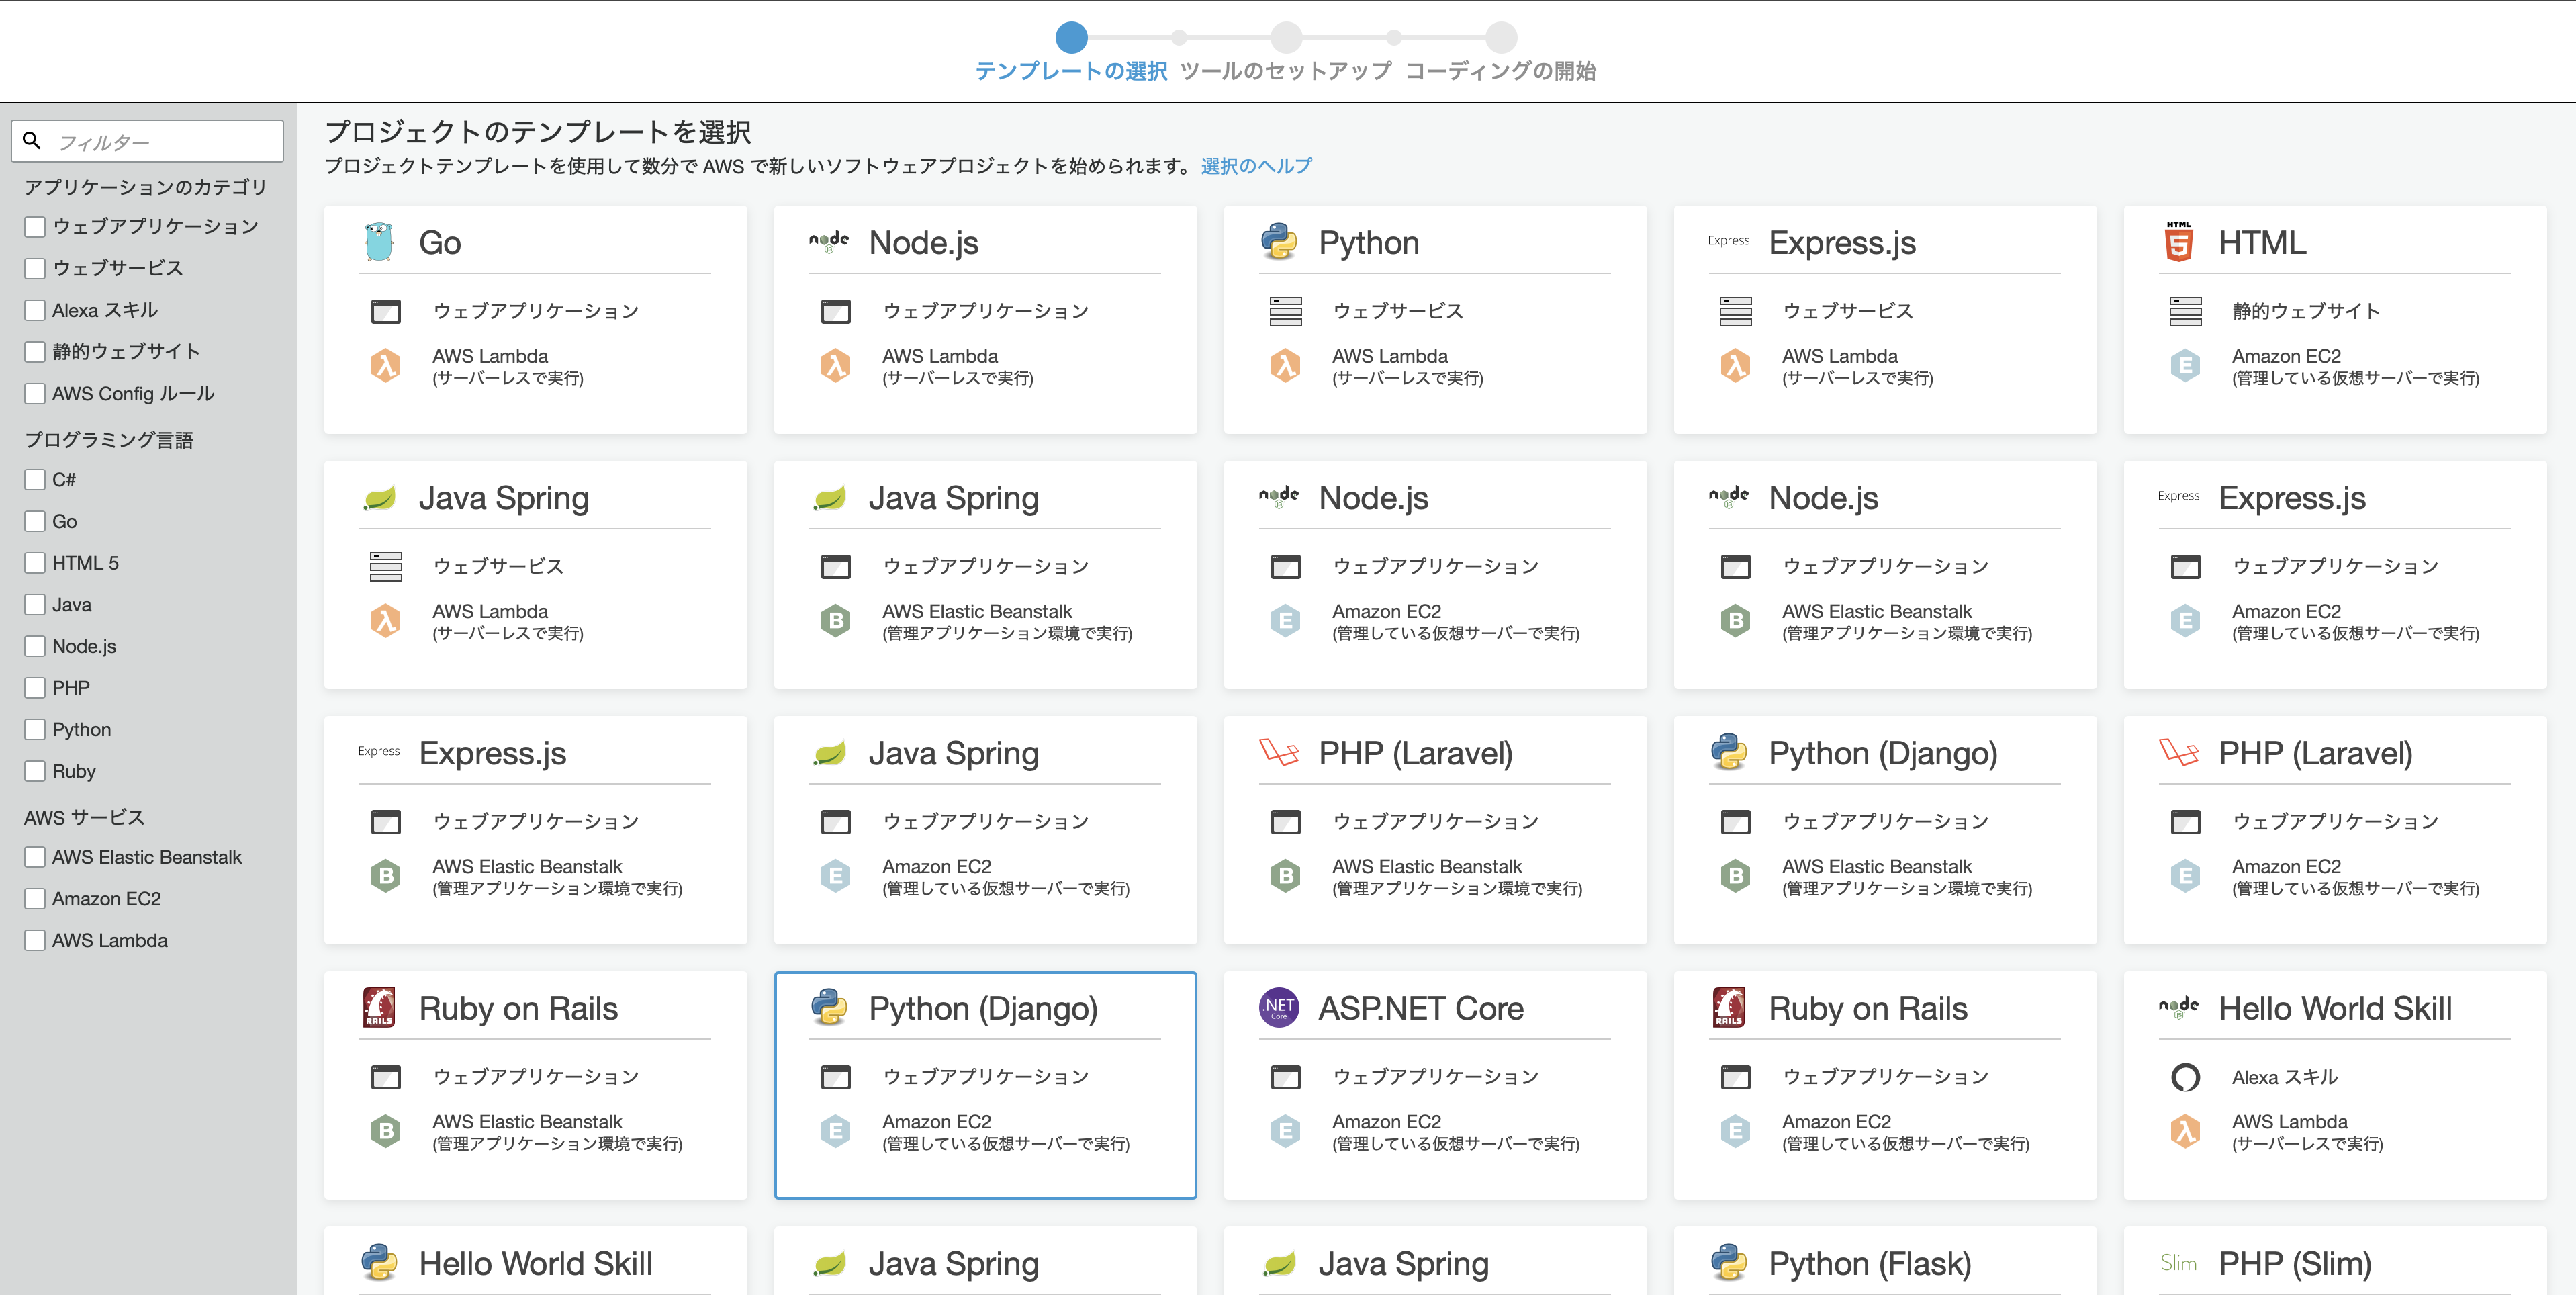Click the Python logo on the Python web service card
Viewport: 2576px width, 1295px height.
tap(1281, 241)
